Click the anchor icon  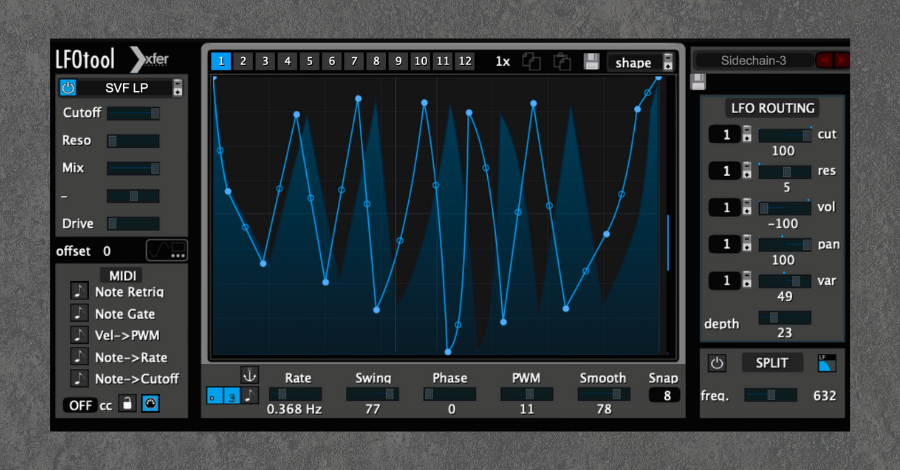(249, 375)
